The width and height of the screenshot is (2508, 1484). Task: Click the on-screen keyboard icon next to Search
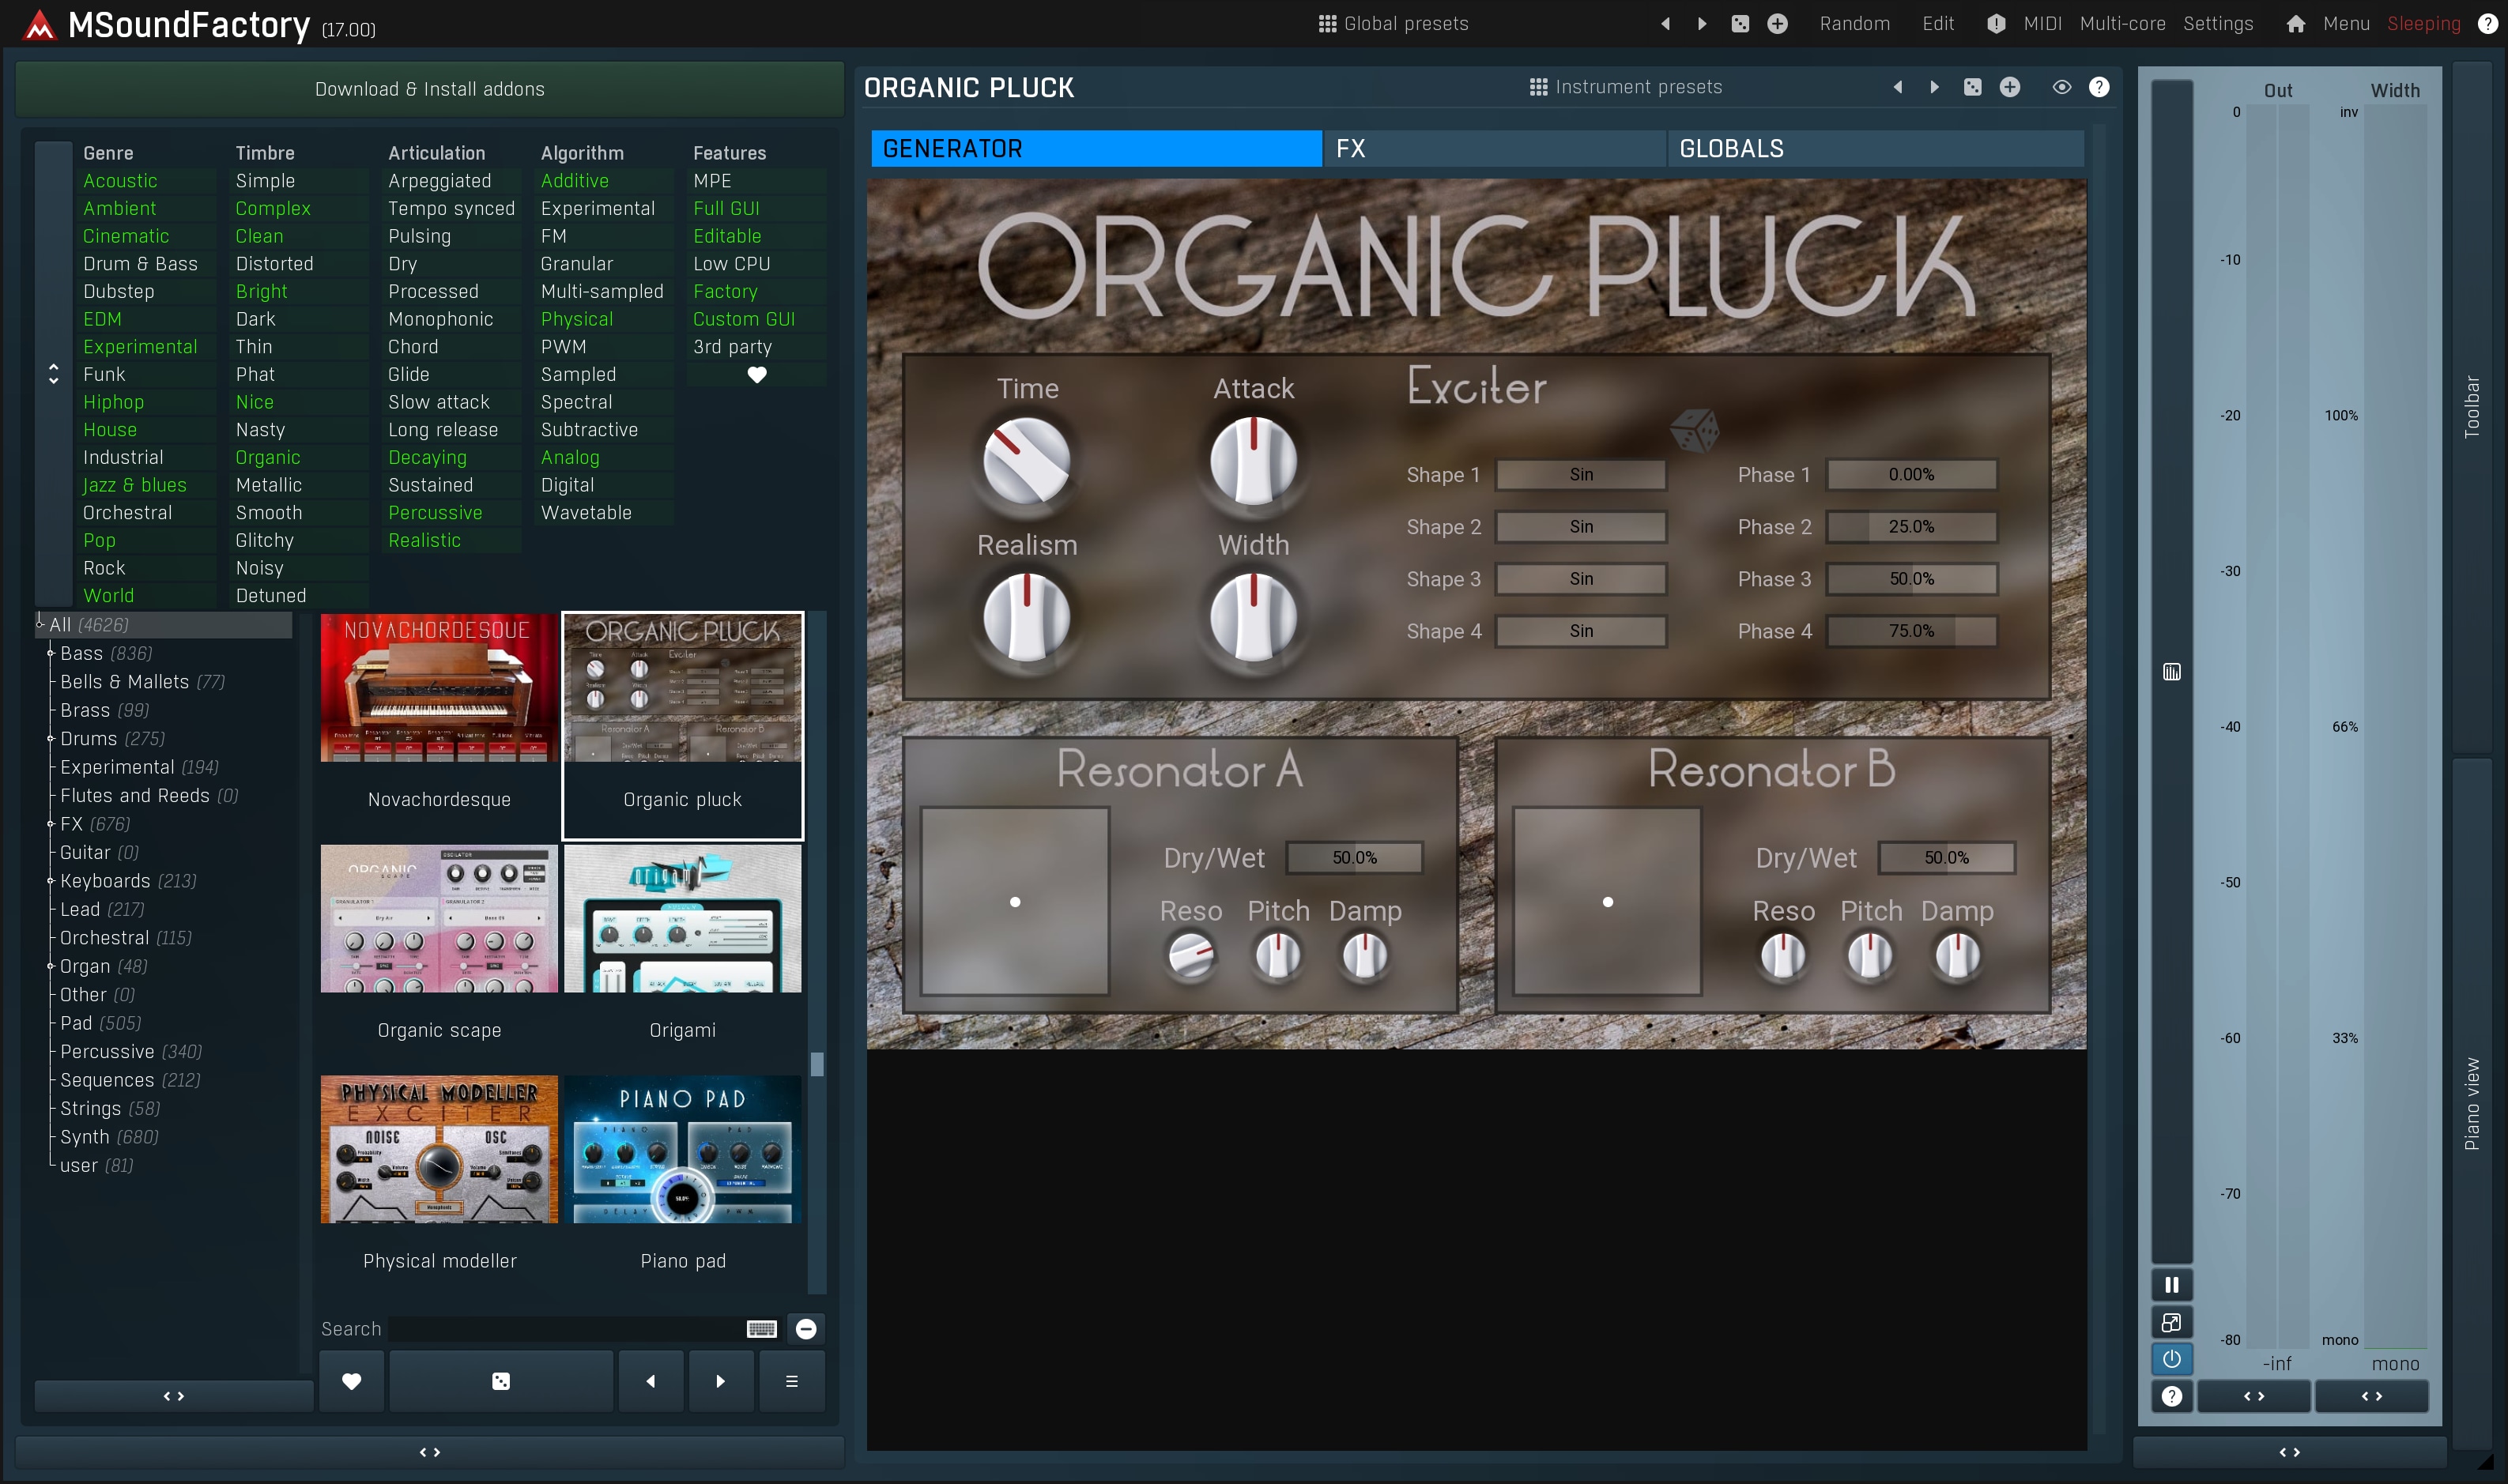[x=761, y=1329]
